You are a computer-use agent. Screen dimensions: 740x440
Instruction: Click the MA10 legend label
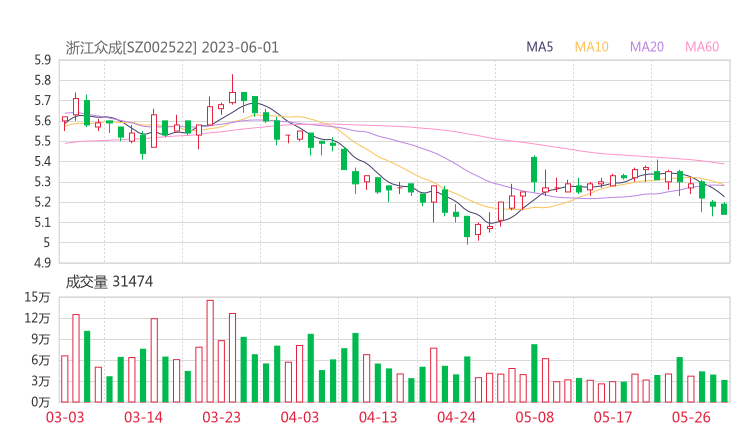click(x=591, y=47)
